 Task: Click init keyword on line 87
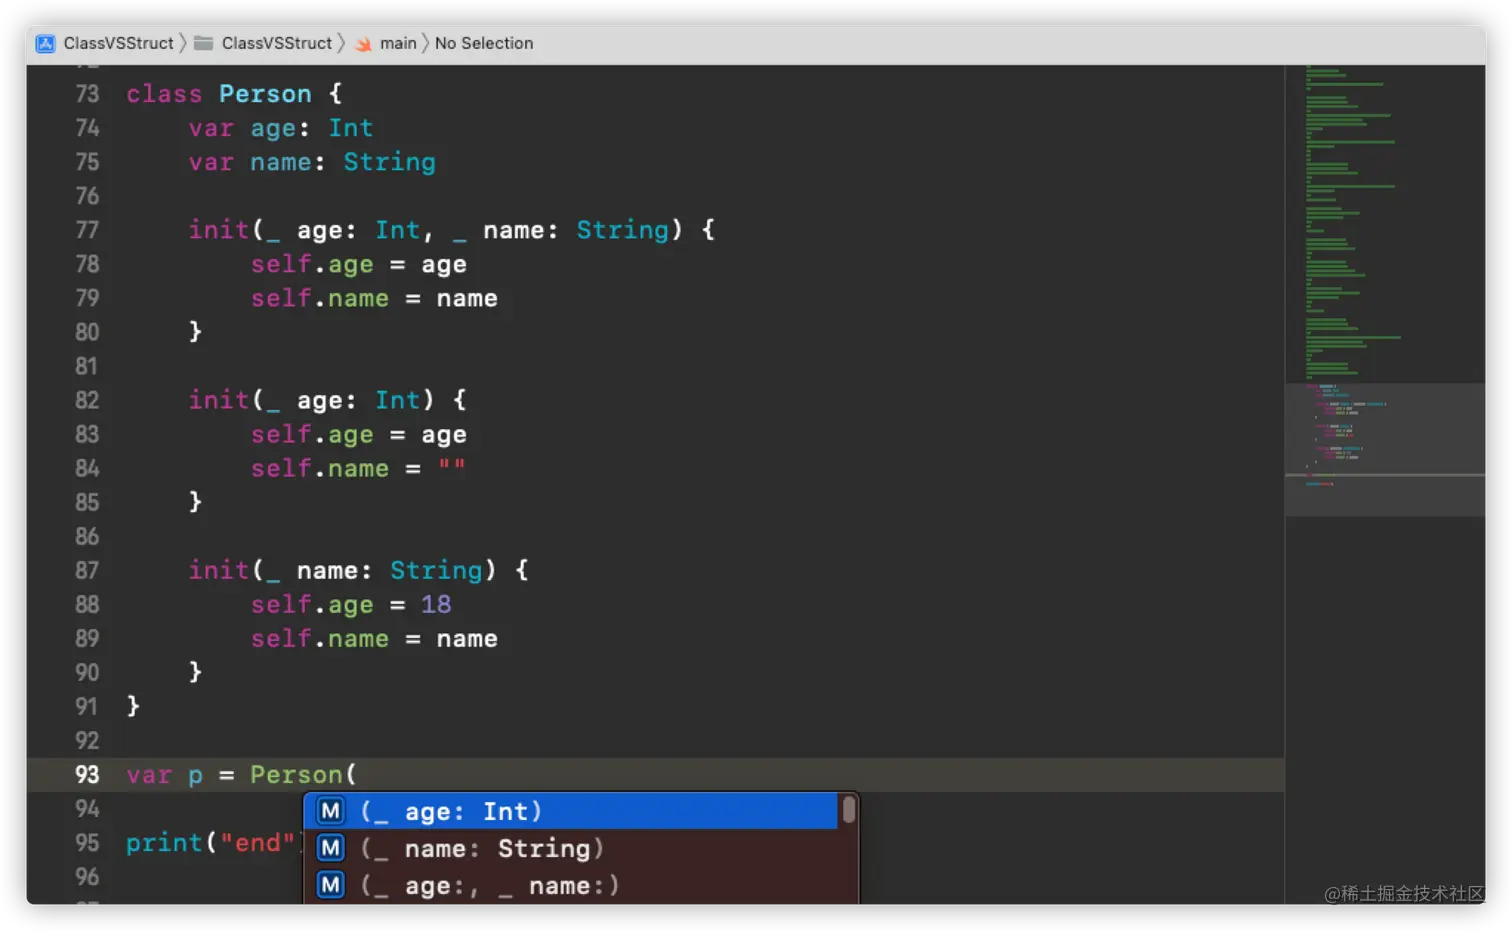[x=218, y=570]
